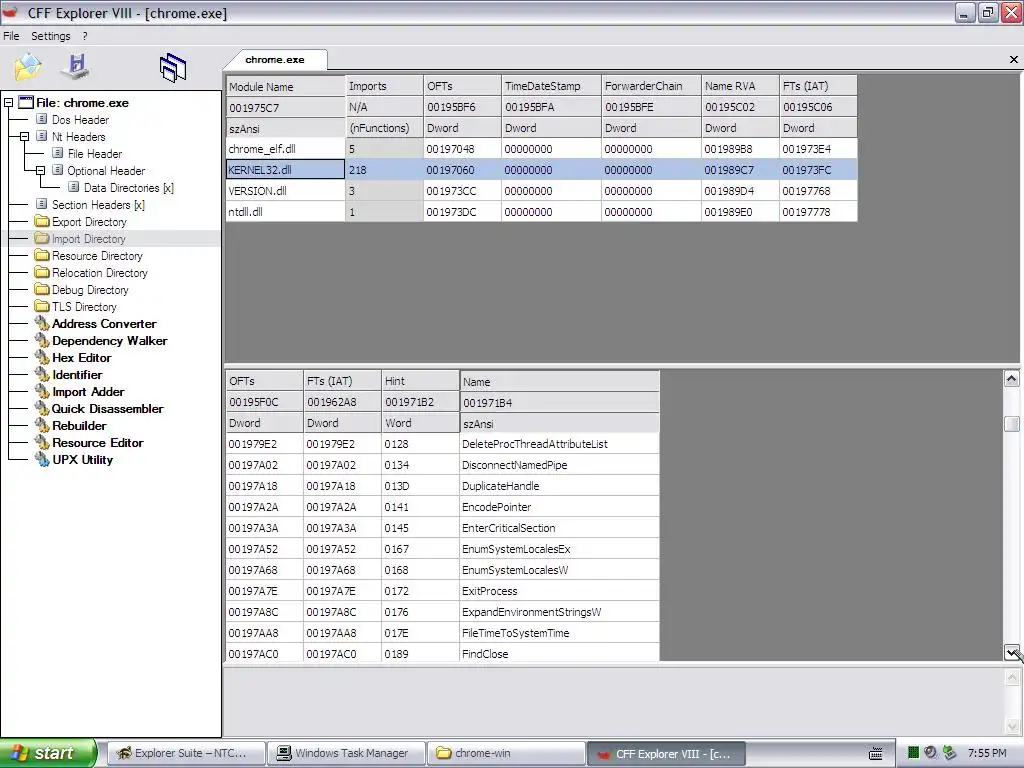
Task: Collapse the Optional Header tree node
Action: (40, 170)
